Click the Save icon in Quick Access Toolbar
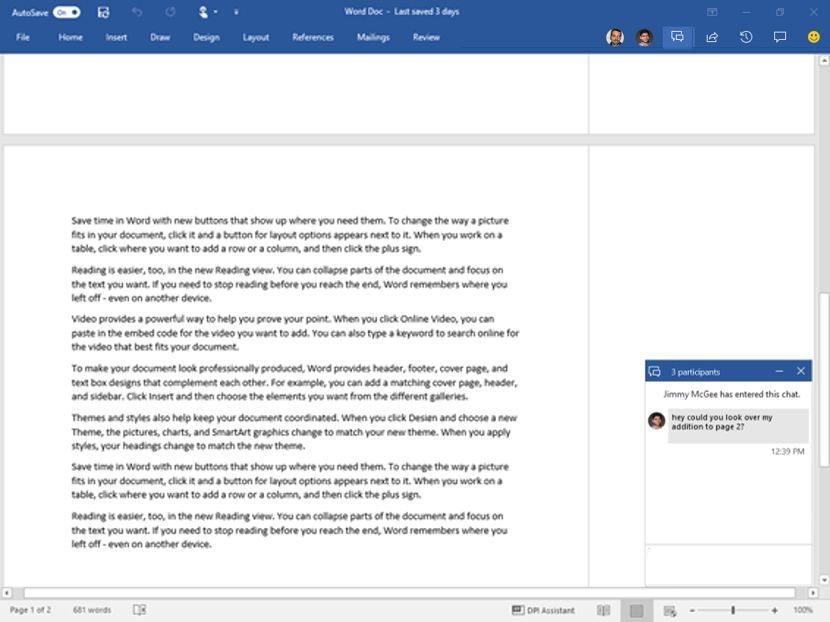This screenshot has height=622, width=830. pos(104,11)
